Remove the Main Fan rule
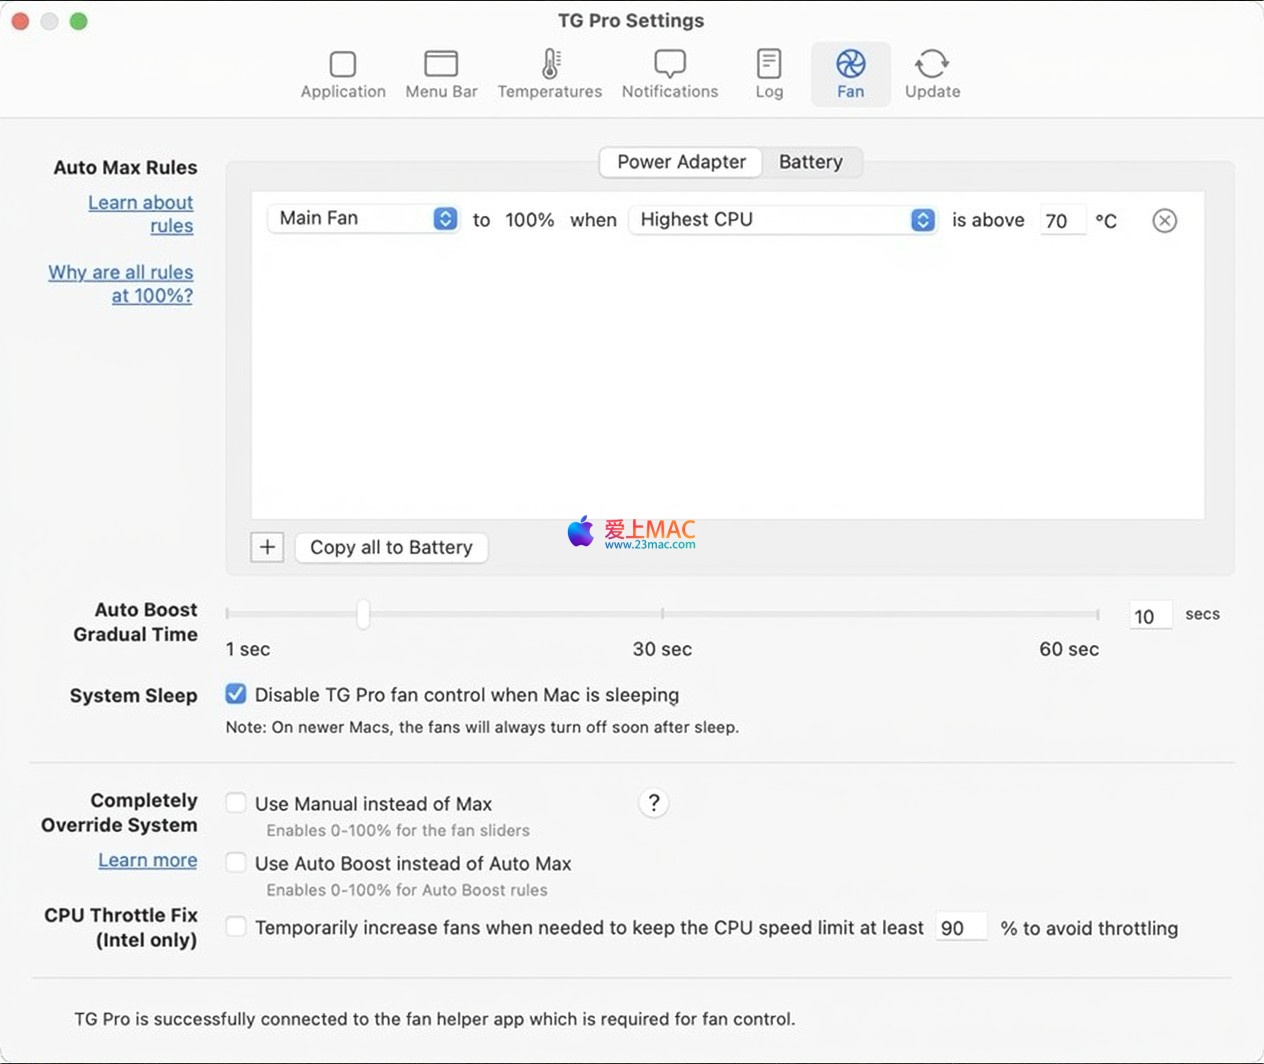 click(x=1164, y=221)
